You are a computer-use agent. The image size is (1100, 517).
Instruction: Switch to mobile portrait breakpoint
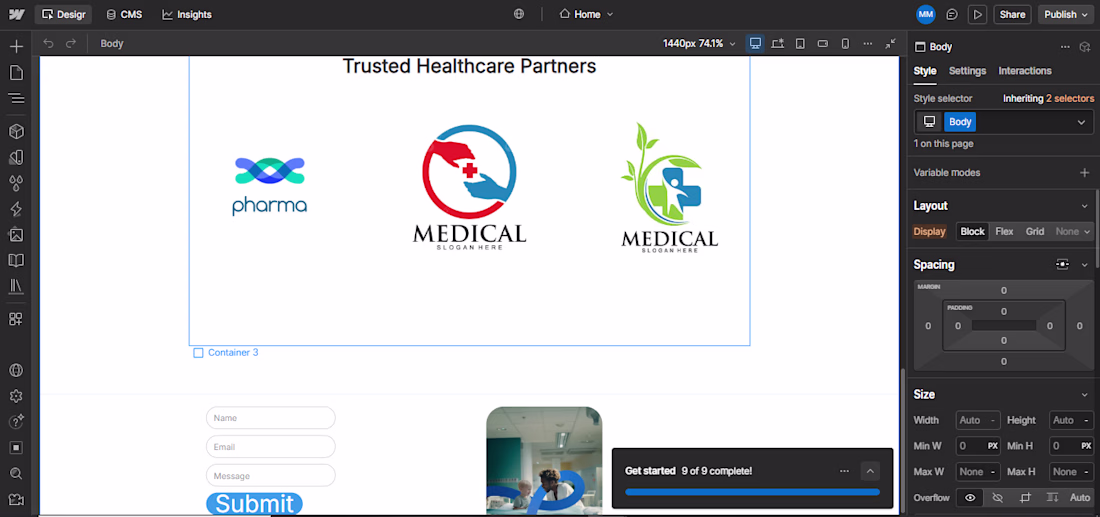point(845,43)
